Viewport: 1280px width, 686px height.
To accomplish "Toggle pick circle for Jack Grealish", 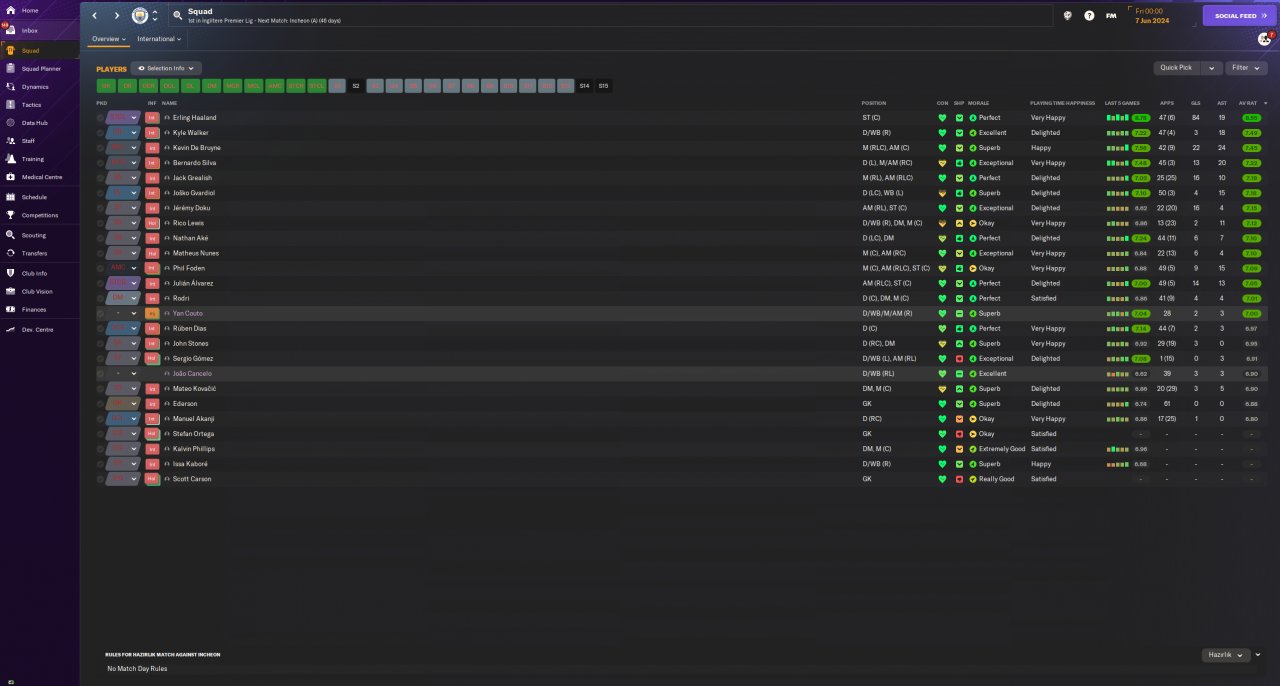I will tap(100, 178).
